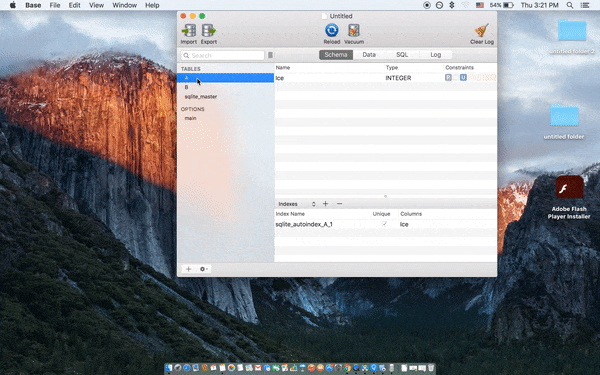Click inside the Search input field
Viewport: 600px width, 375px height.
(x=222, y=55)
